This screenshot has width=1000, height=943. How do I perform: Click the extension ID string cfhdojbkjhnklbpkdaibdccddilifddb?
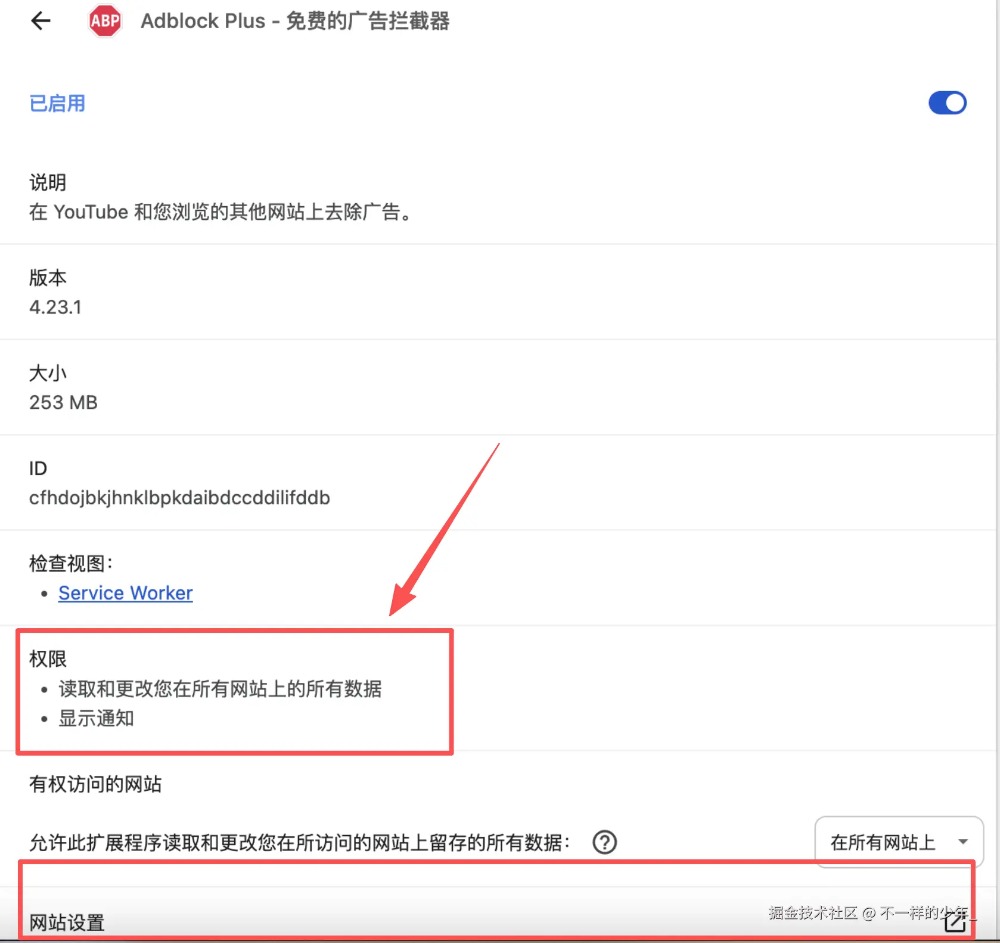point(180,497)
